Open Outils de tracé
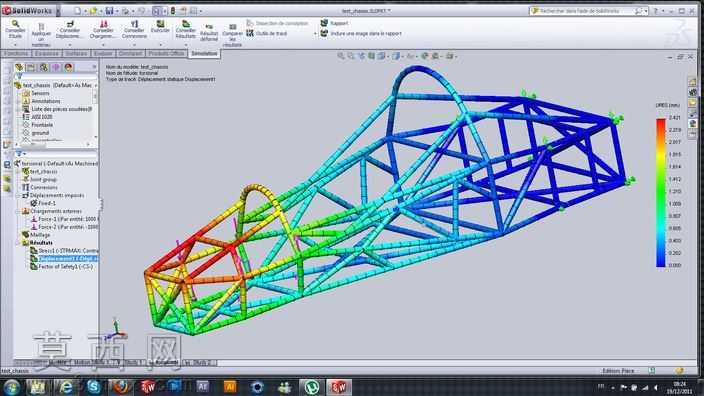 [267, 33]
